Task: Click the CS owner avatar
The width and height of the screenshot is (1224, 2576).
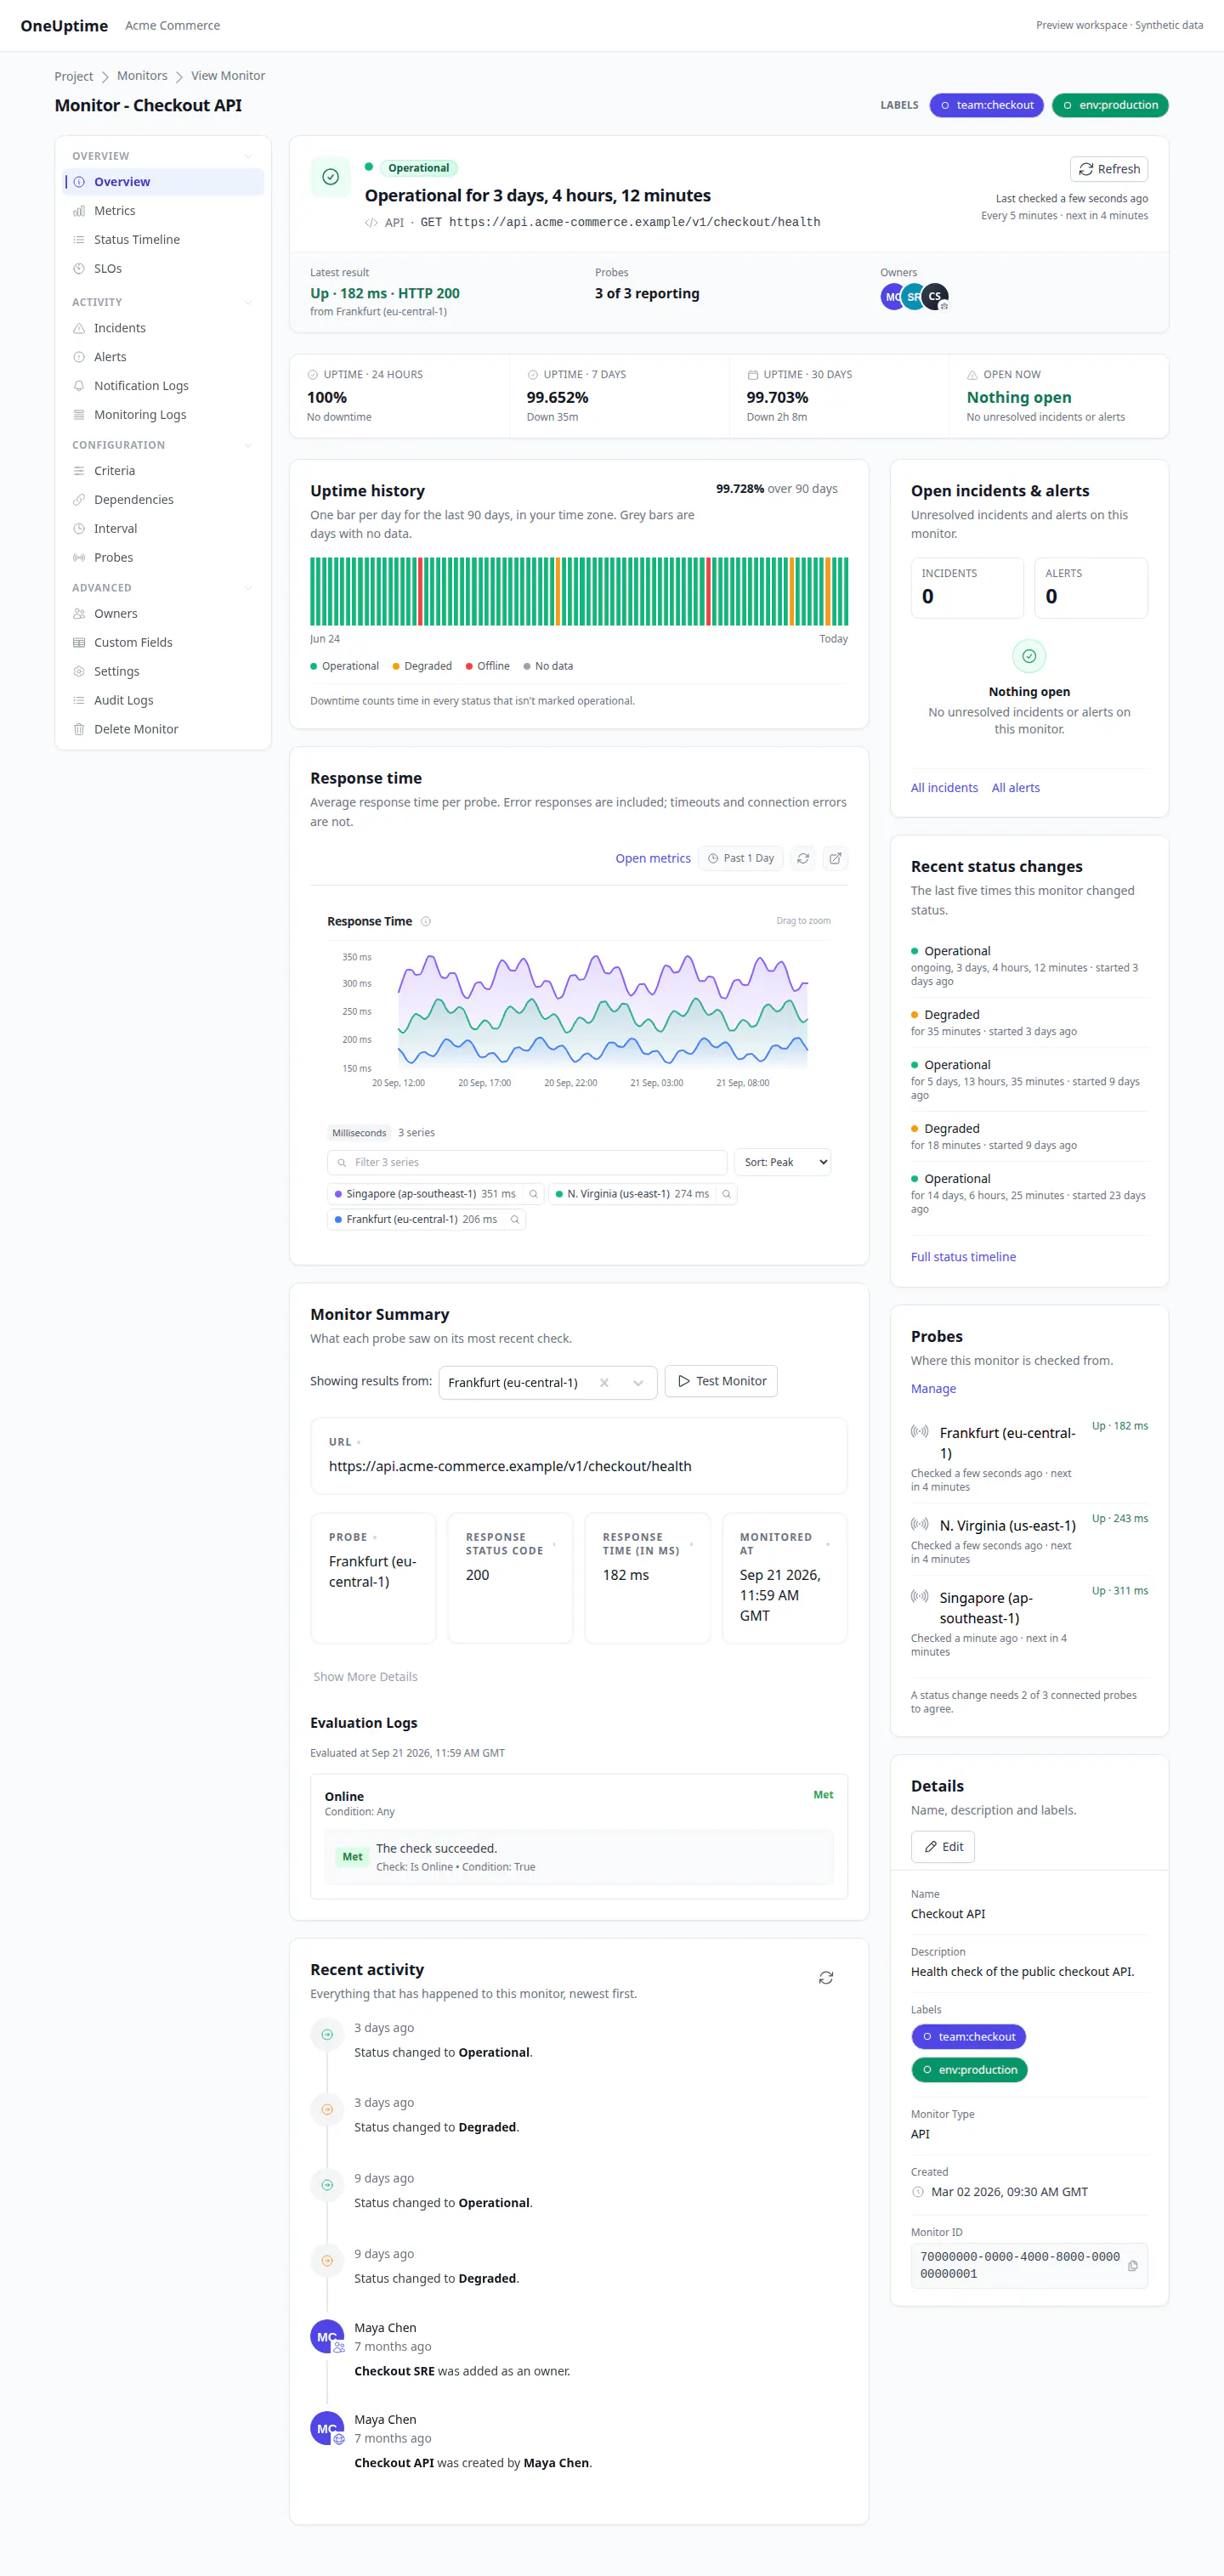Action: (935, 296)
